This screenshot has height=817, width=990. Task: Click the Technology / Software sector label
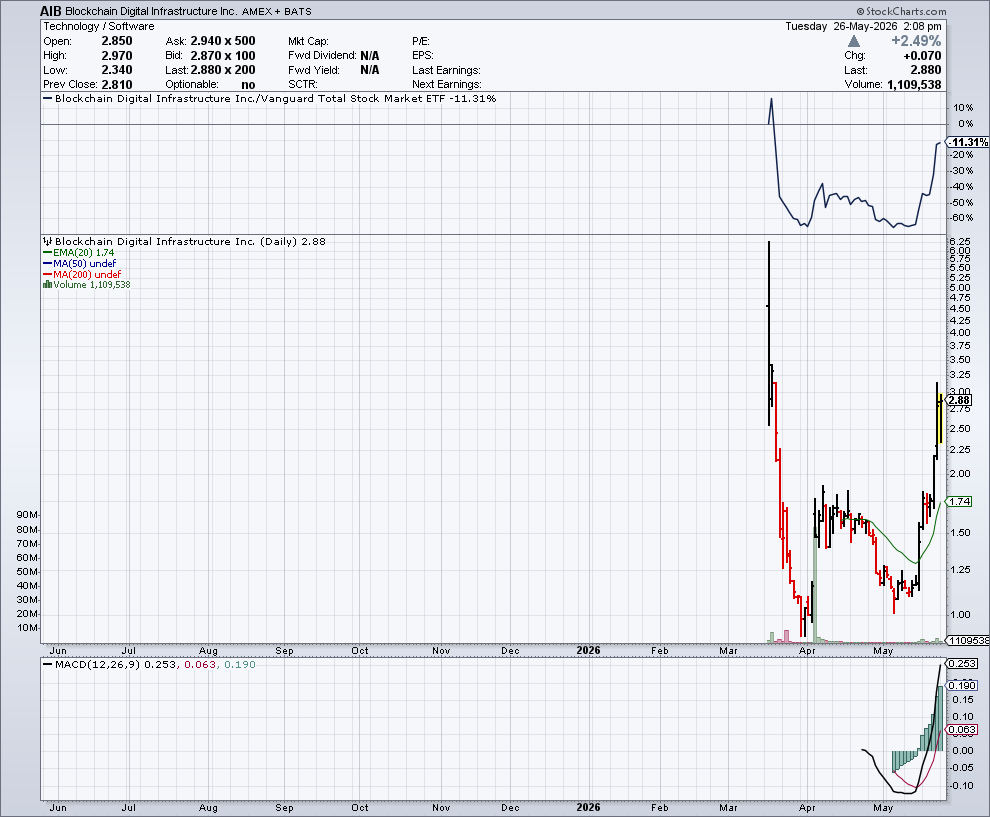[x=98, y=27]
